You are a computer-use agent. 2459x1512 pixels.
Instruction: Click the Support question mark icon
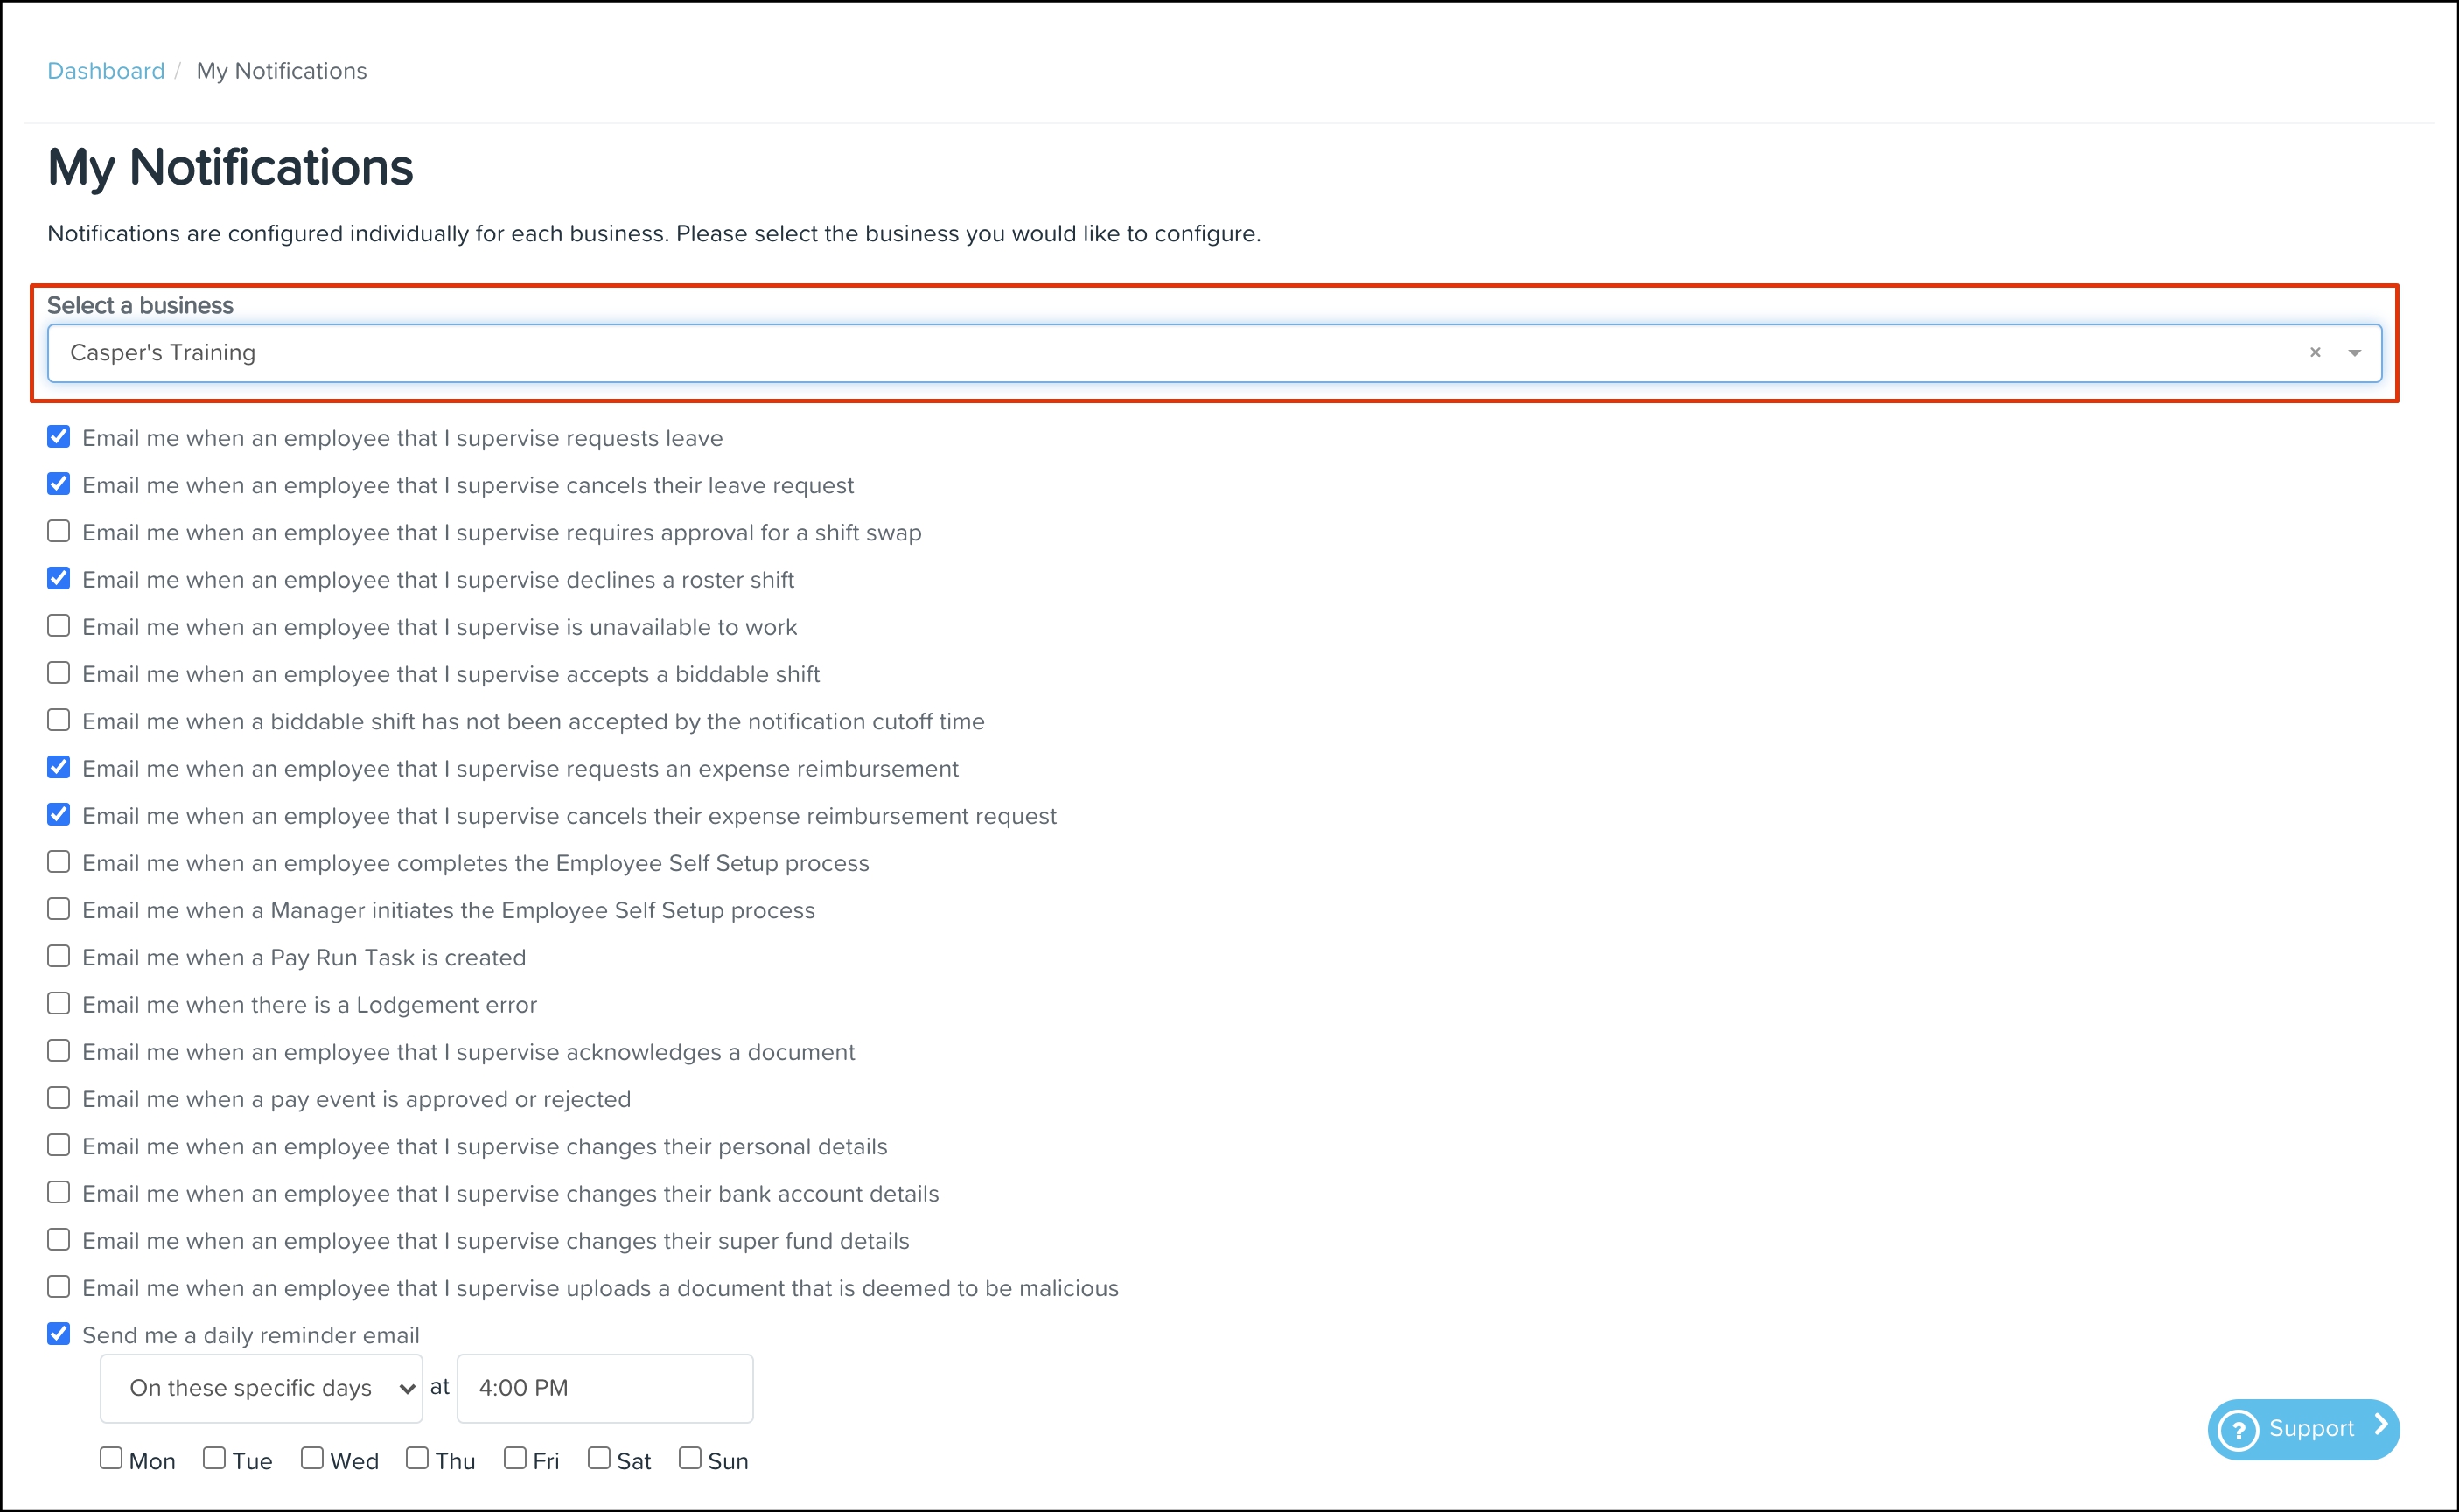pyautogui.click(x=2238, y=1429)
